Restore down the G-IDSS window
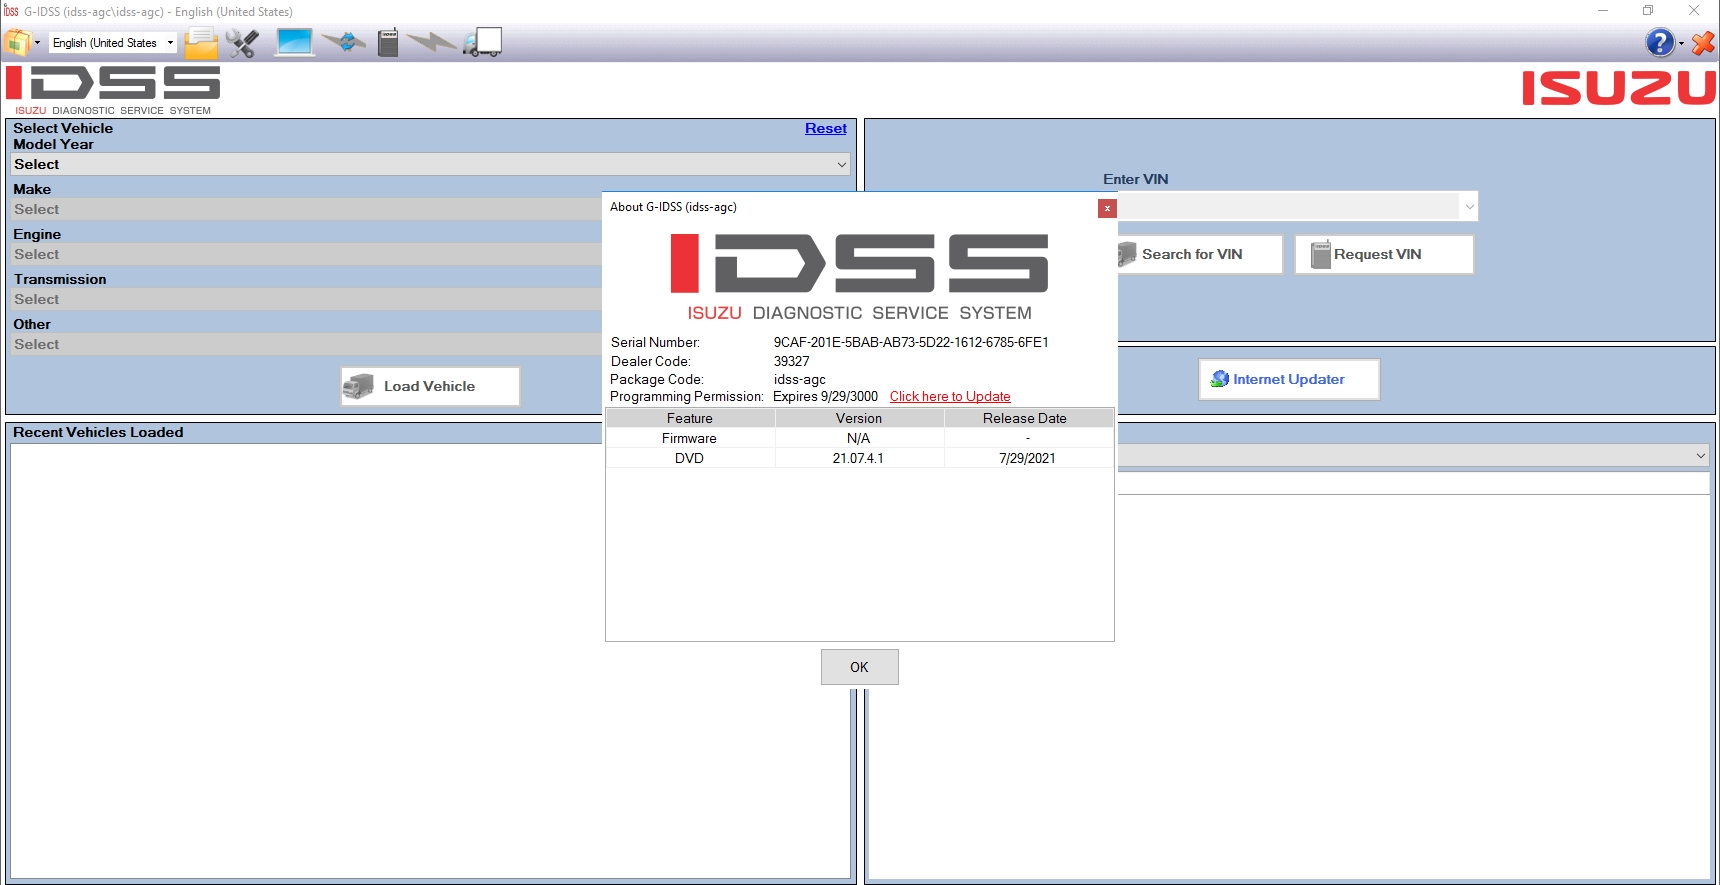This screenshot has width=1720, height=885. (x=1648, y=11)
